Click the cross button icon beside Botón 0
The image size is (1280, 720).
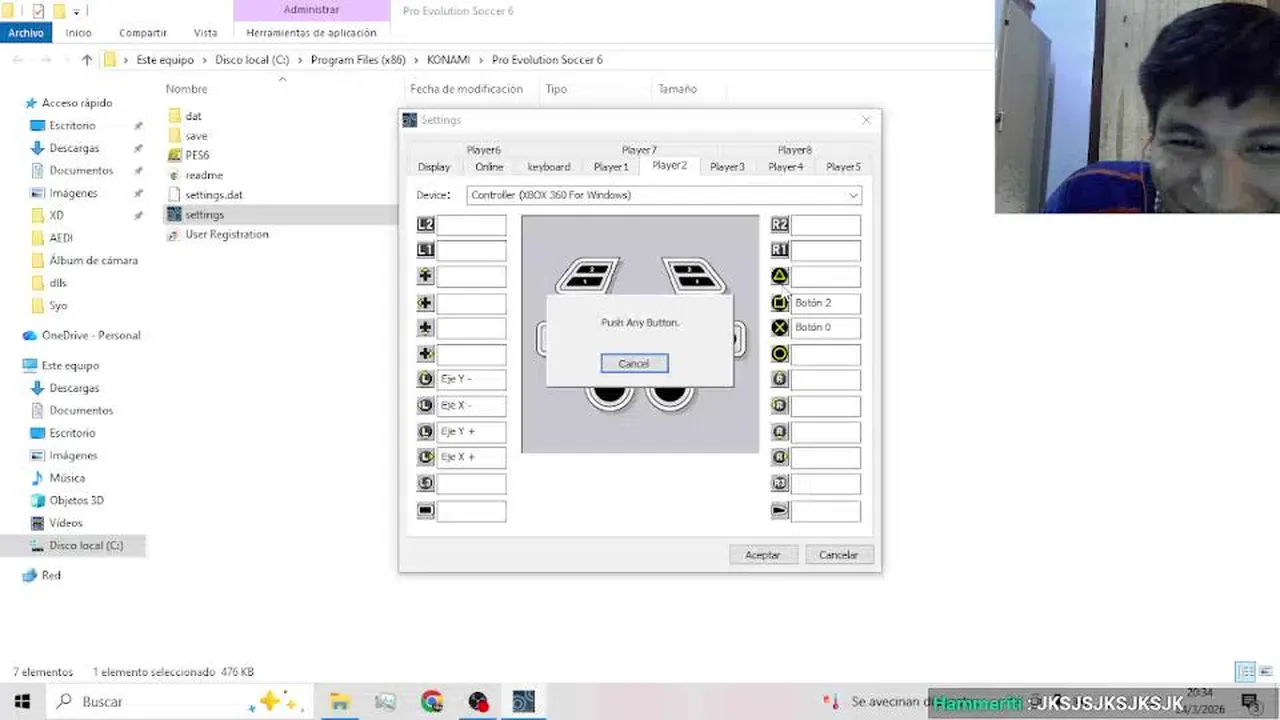click(780, 327)
